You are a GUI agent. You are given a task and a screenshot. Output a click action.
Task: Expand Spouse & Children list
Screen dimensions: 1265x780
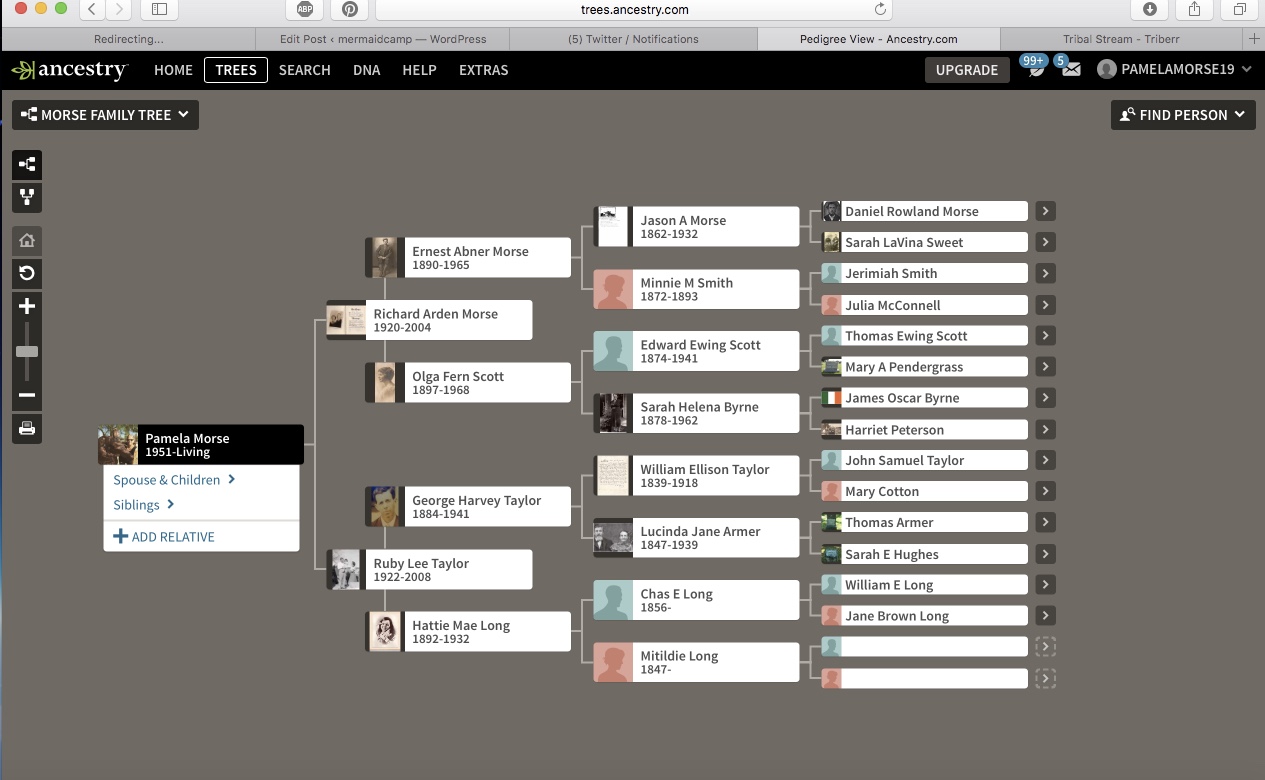pyautogui.click(x=174, y=480)
